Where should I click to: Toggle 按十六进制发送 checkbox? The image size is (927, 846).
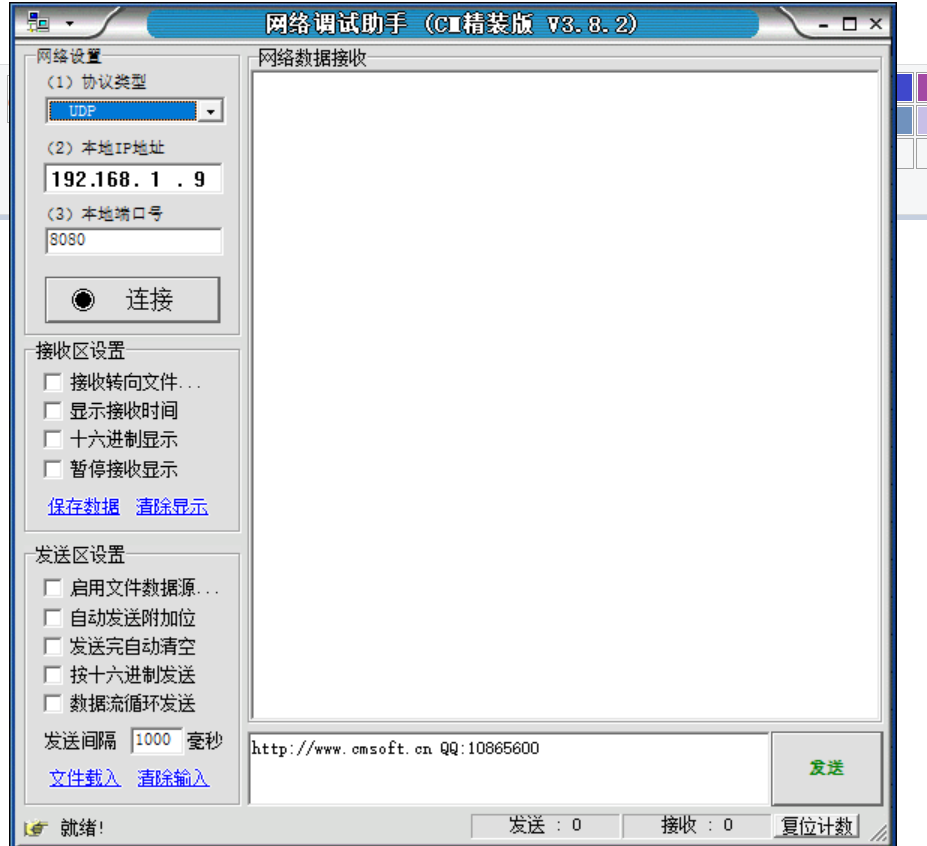pyautogui.click(x=53, y=675)
